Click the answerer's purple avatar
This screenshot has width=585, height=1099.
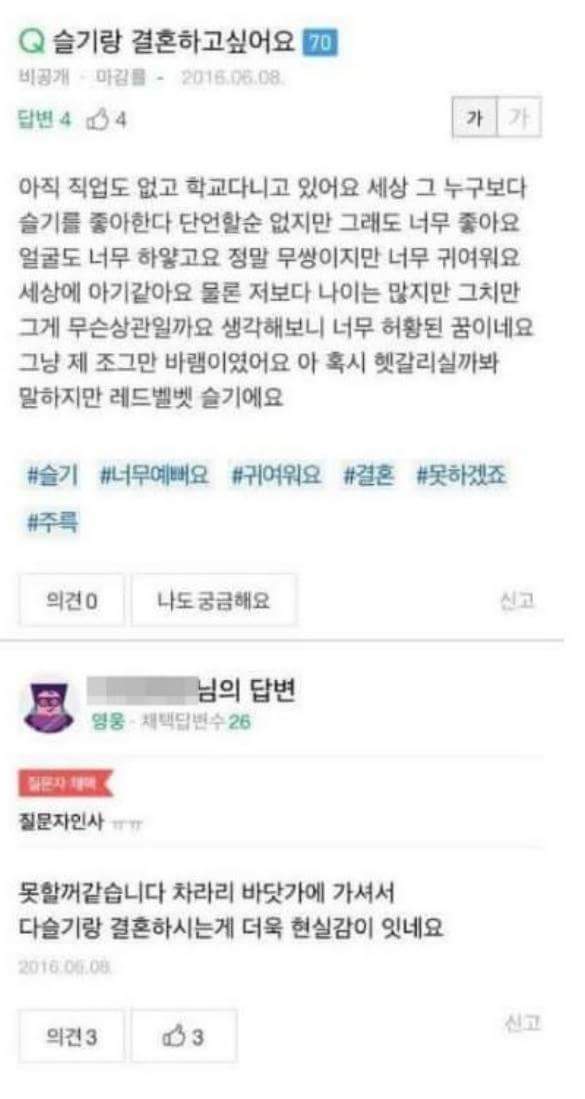pyautogui.click(x=49, y=706)
